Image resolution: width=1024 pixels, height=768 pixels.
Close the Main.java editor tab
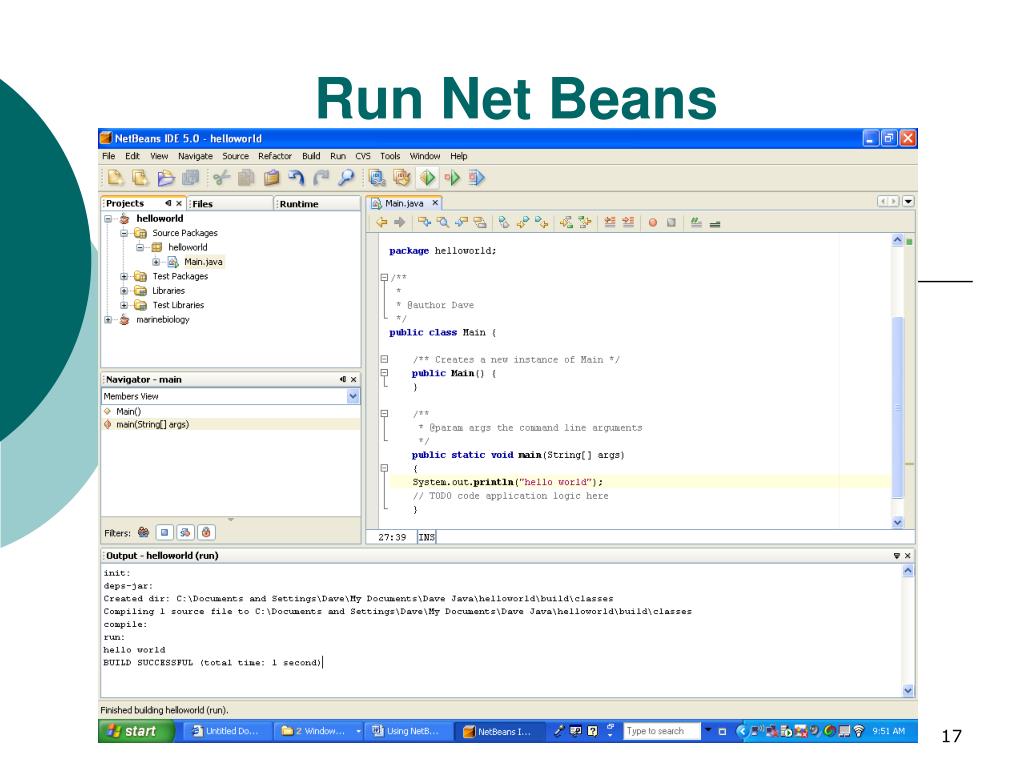pyautogui.click(x=435, y=203)
